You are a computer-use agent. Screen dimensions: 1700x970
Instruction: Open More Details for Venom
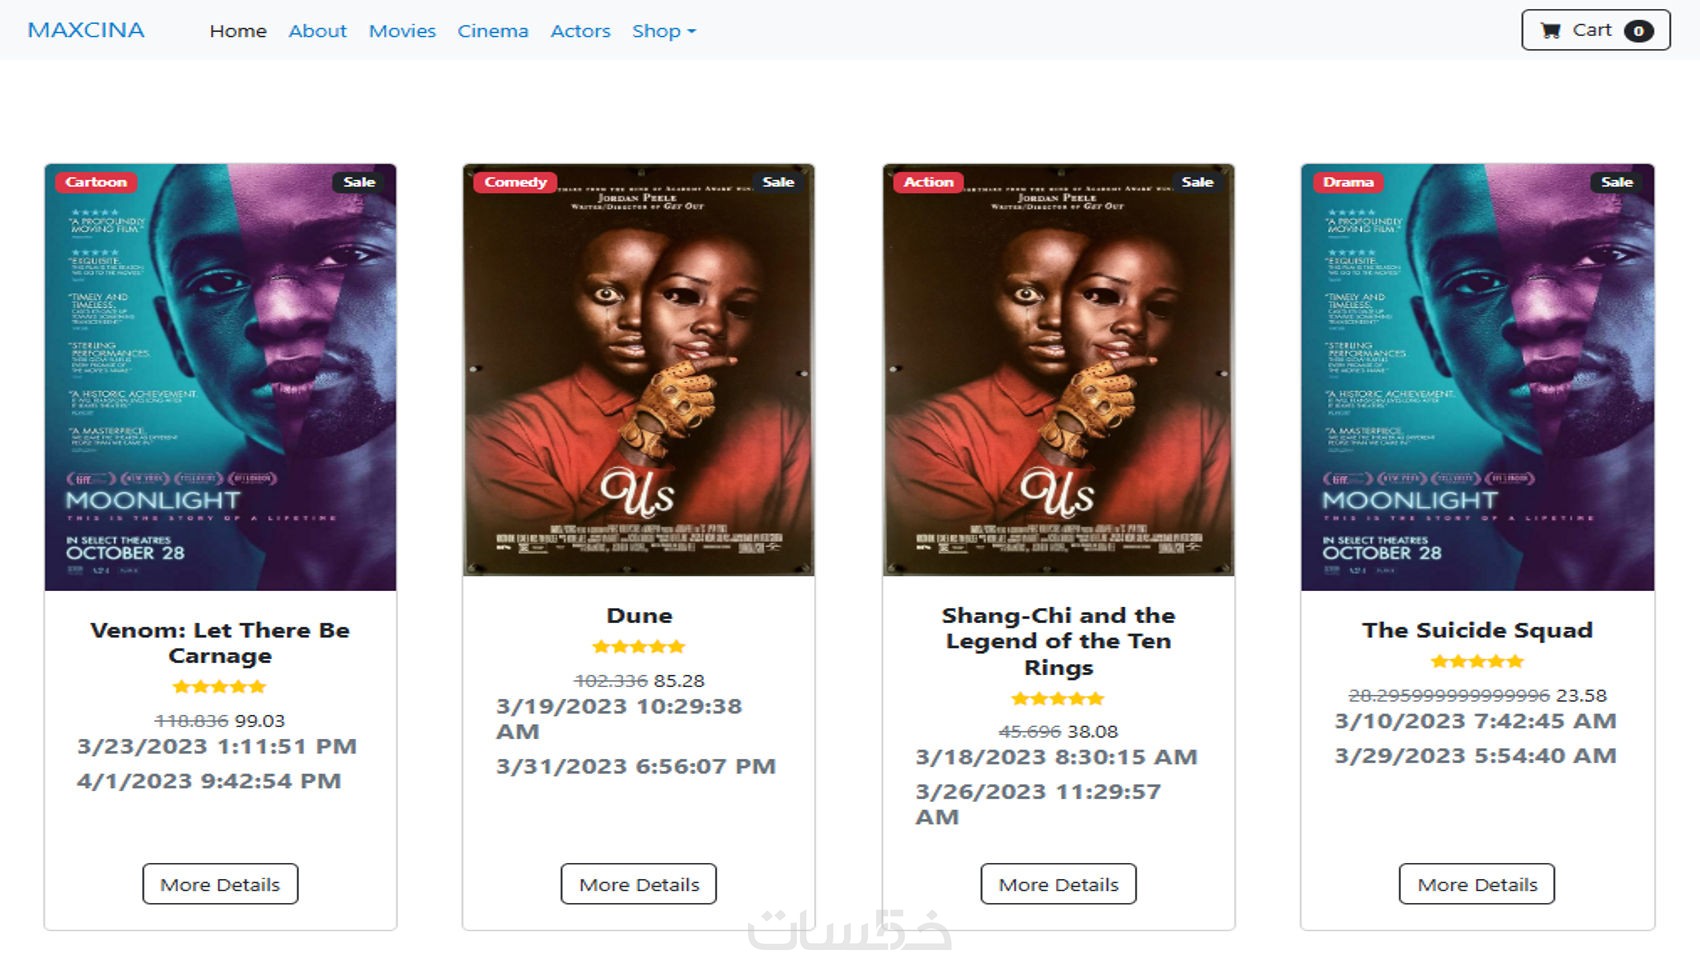point(220,884)
